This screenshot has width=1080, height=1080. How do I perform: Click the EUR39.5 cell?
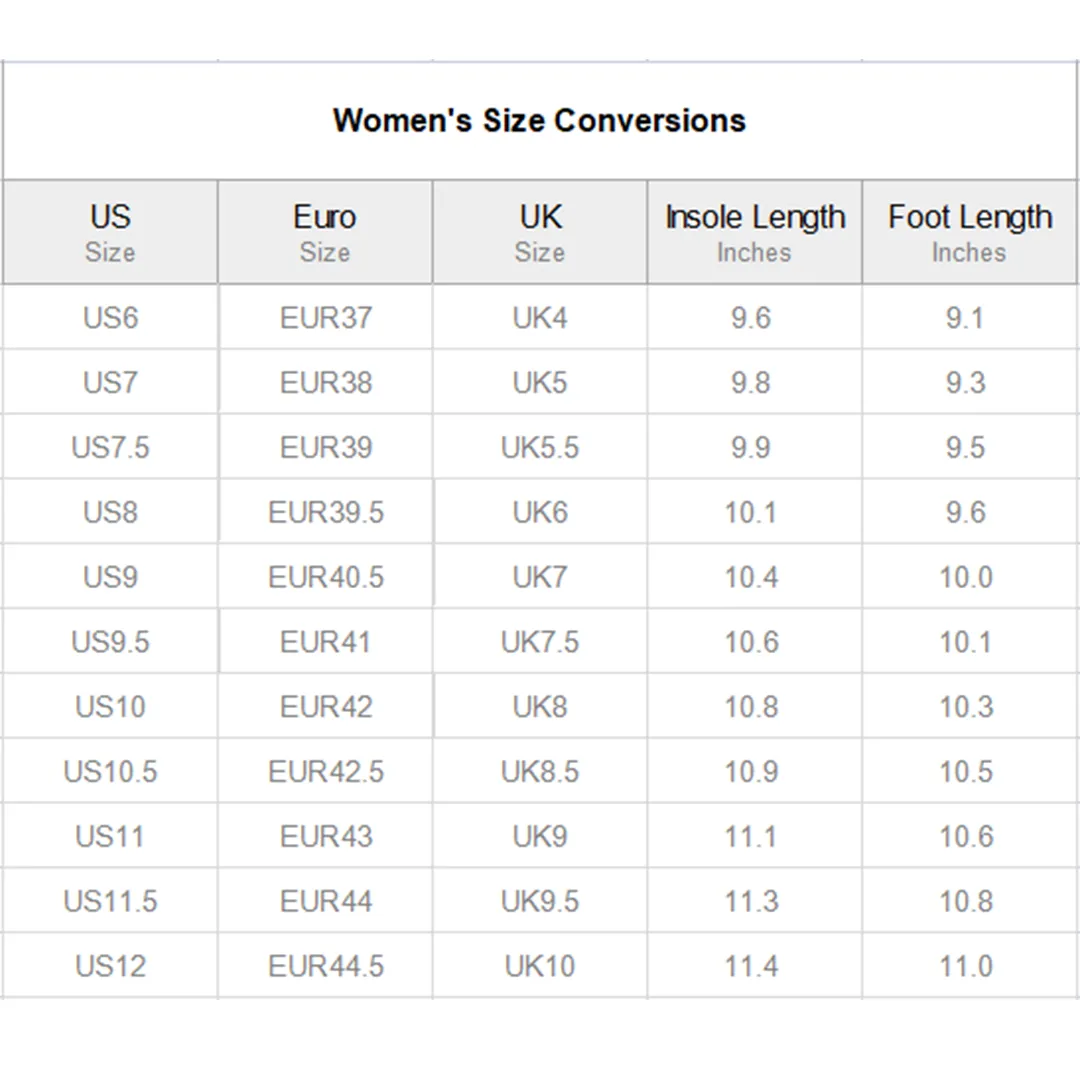[x=326, y=512]
